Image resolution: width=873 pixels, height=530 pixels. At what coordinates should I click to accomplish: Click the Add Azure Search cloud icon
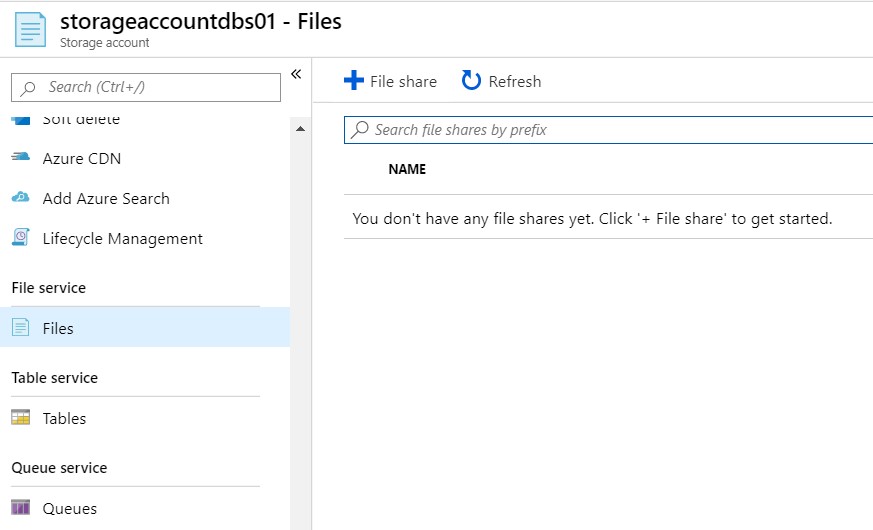pyautogui.click(x=21, y=197)
